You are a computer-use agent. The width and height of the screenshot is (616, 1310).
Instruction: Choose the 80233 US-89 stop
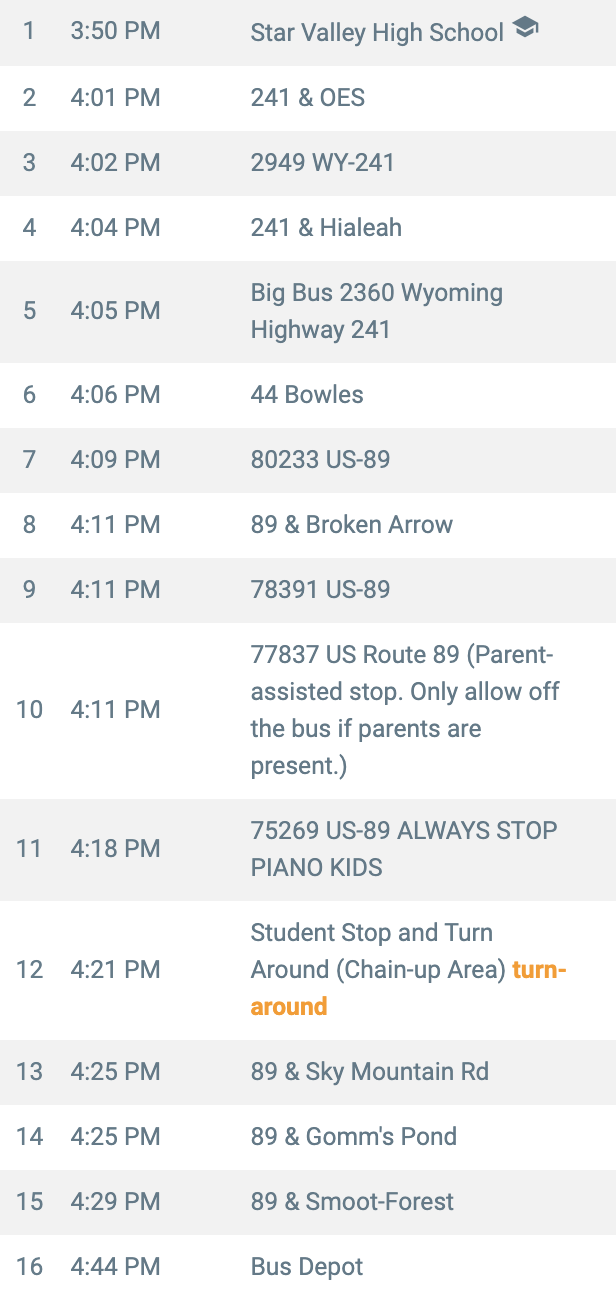[x=320, y=460]
